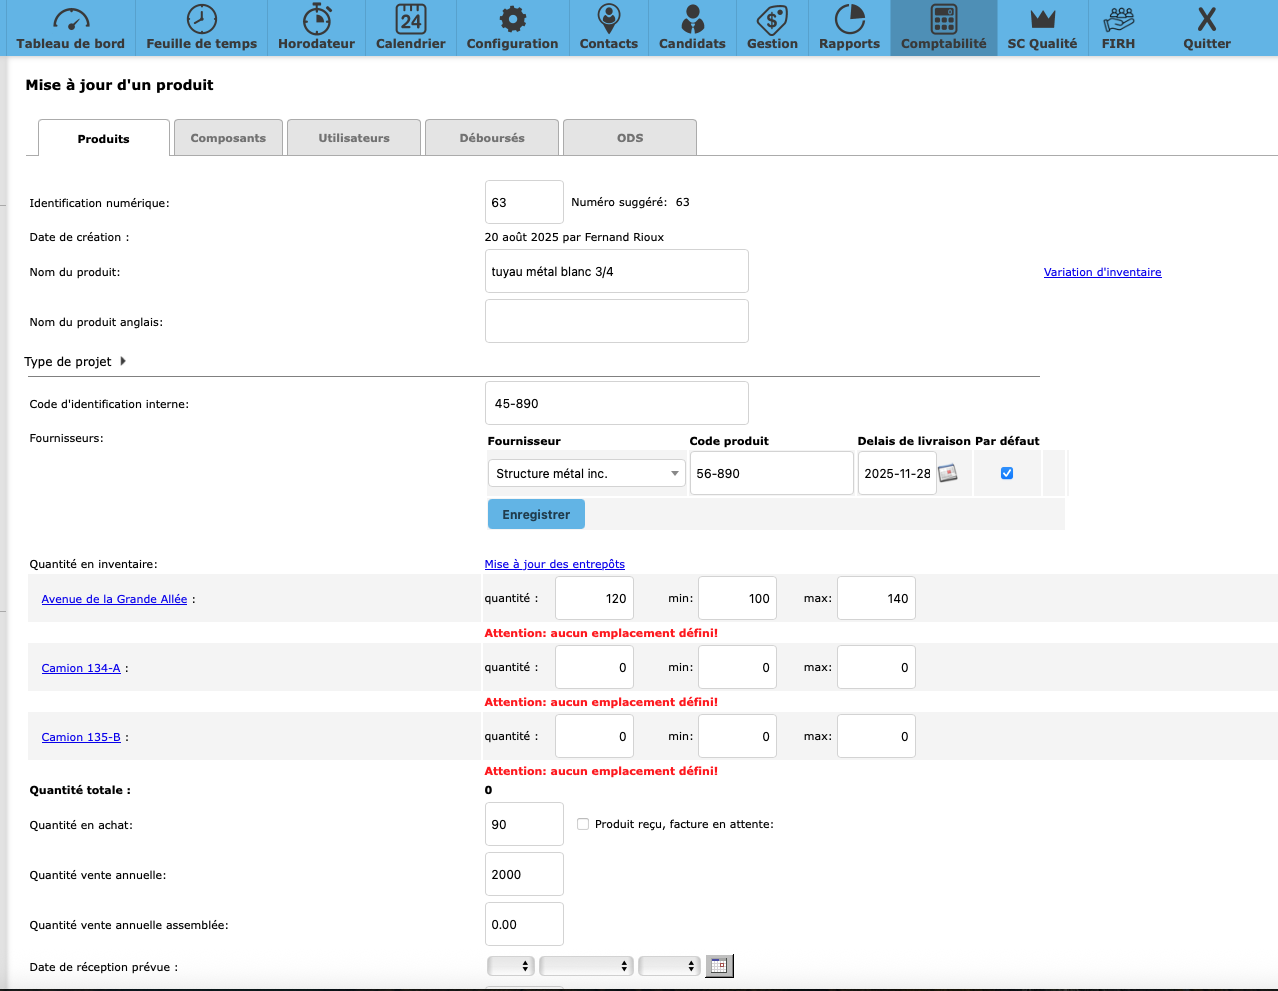Open the Calendrier icon
This screenshot has height=991, width=1278.
tap(410, 20)
